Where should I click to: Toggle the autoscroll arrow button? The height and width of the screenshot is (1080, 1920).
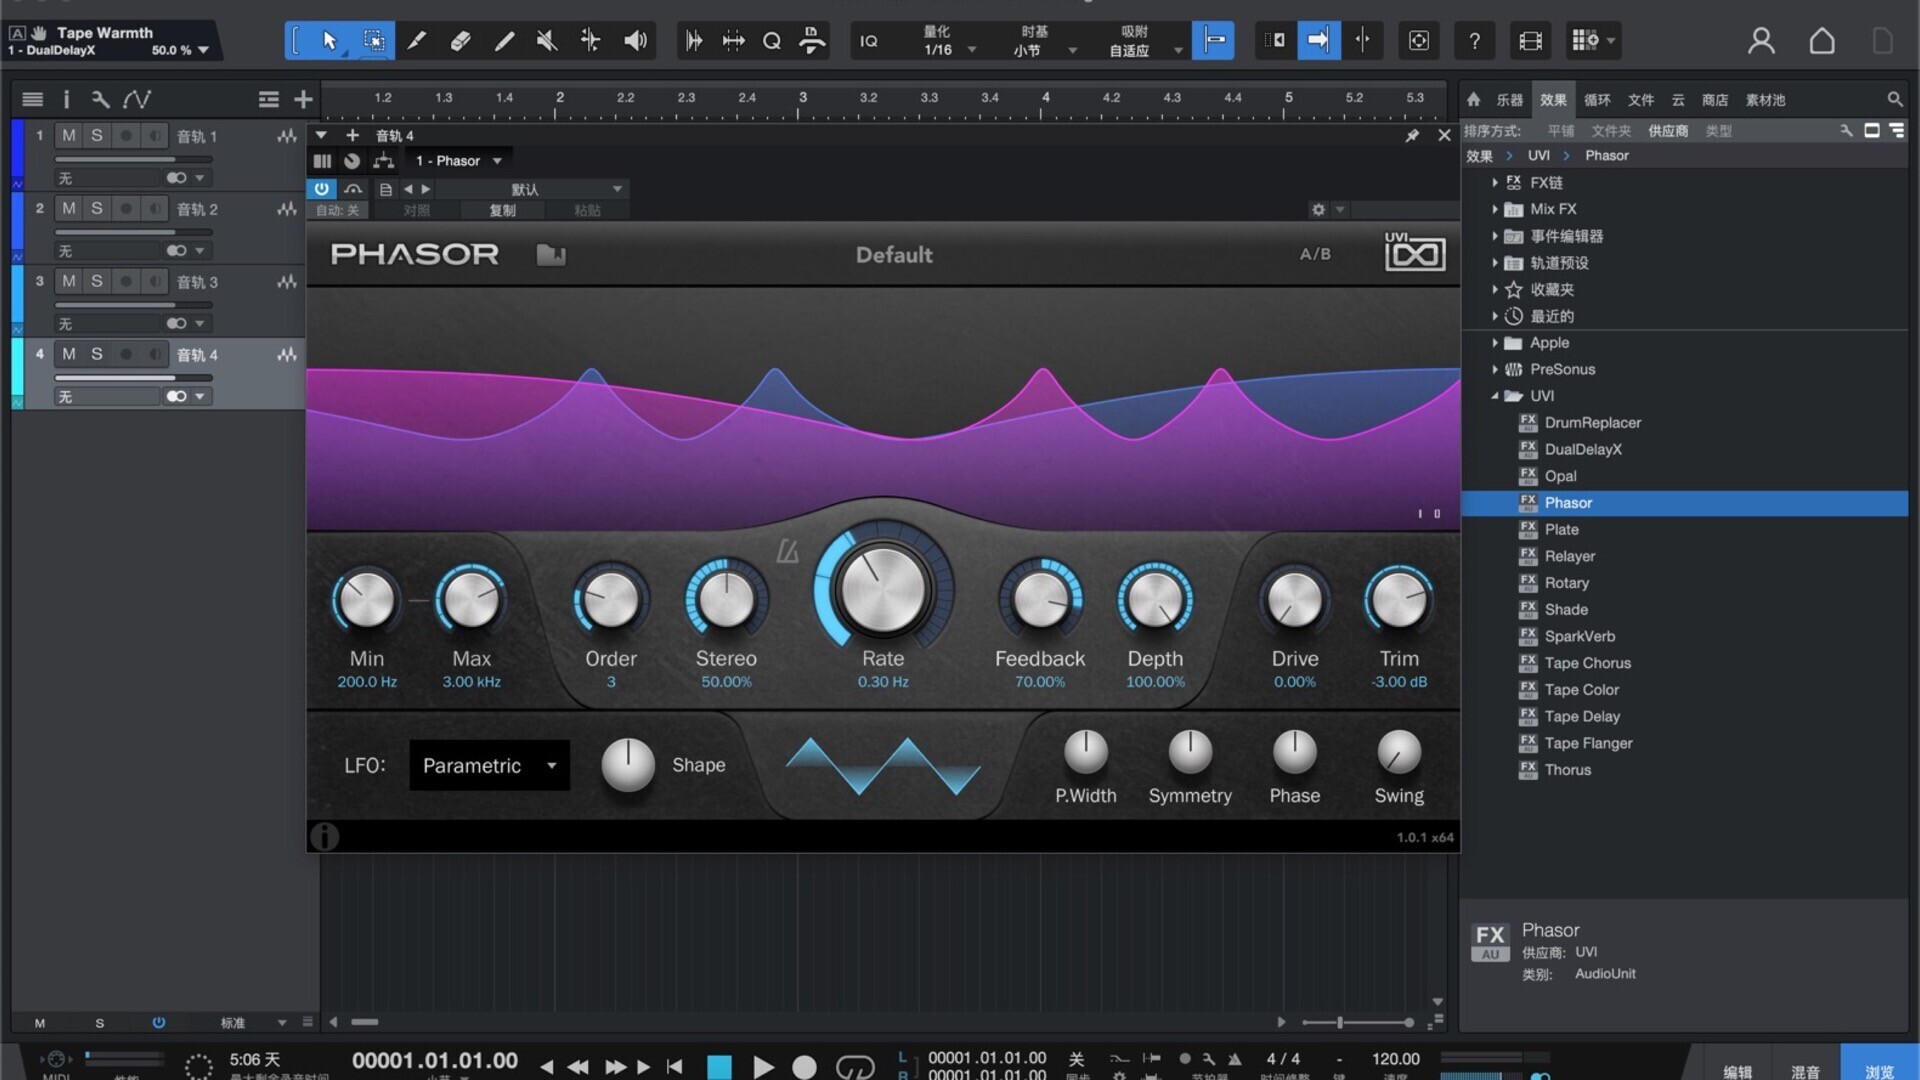(1318, 41)
